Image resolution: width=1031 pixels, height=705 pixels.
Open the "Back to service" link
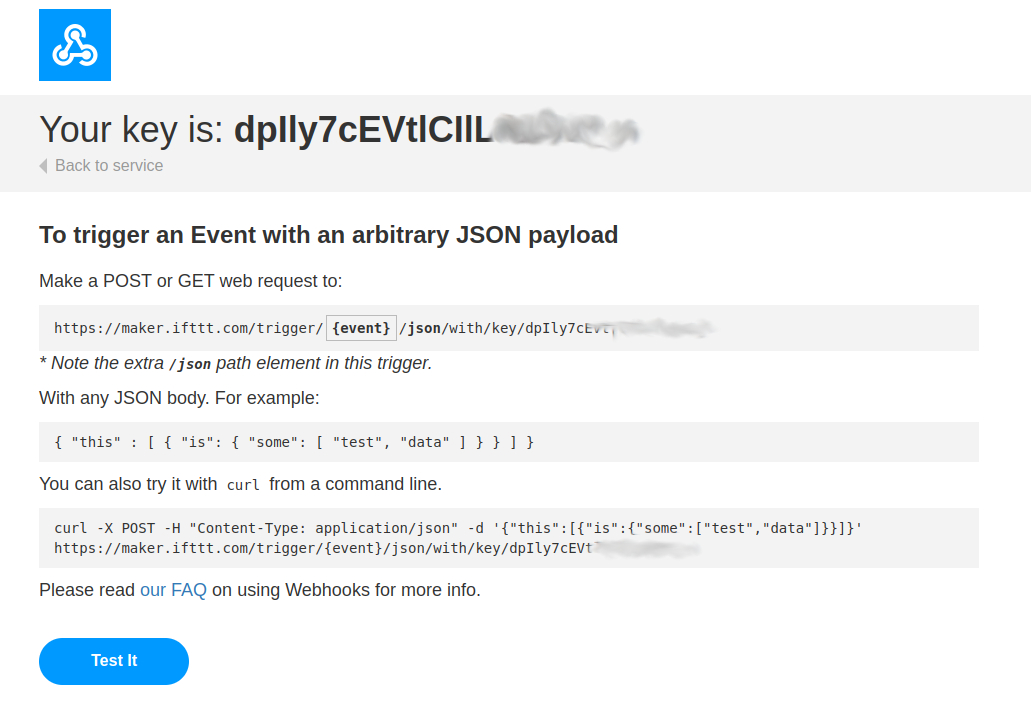[109, 166]
